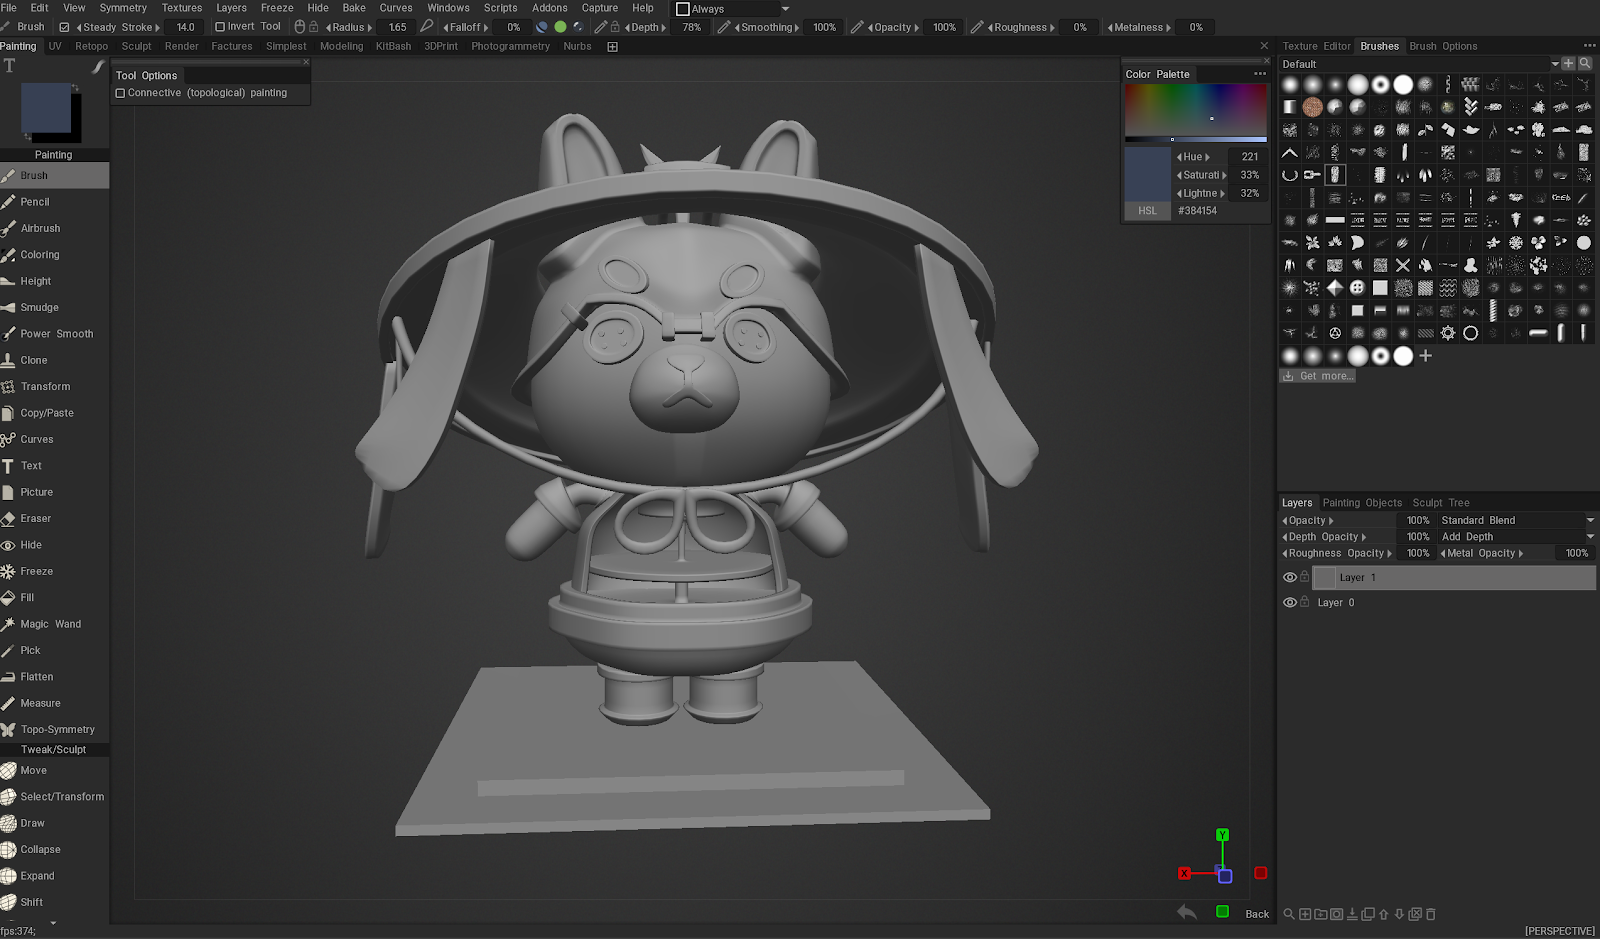This screenshot has height=939, width=1600.
Task: Decrease Radius with the left arrow
Action: point(329,28)
